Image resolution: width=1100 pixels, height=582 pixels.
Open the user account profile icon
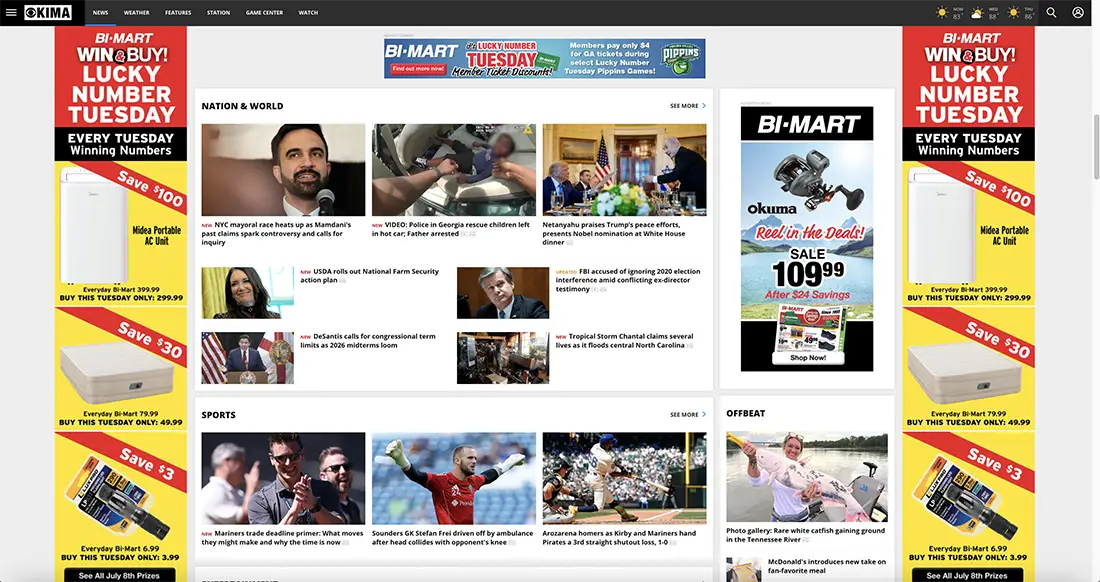[1078, 13]
